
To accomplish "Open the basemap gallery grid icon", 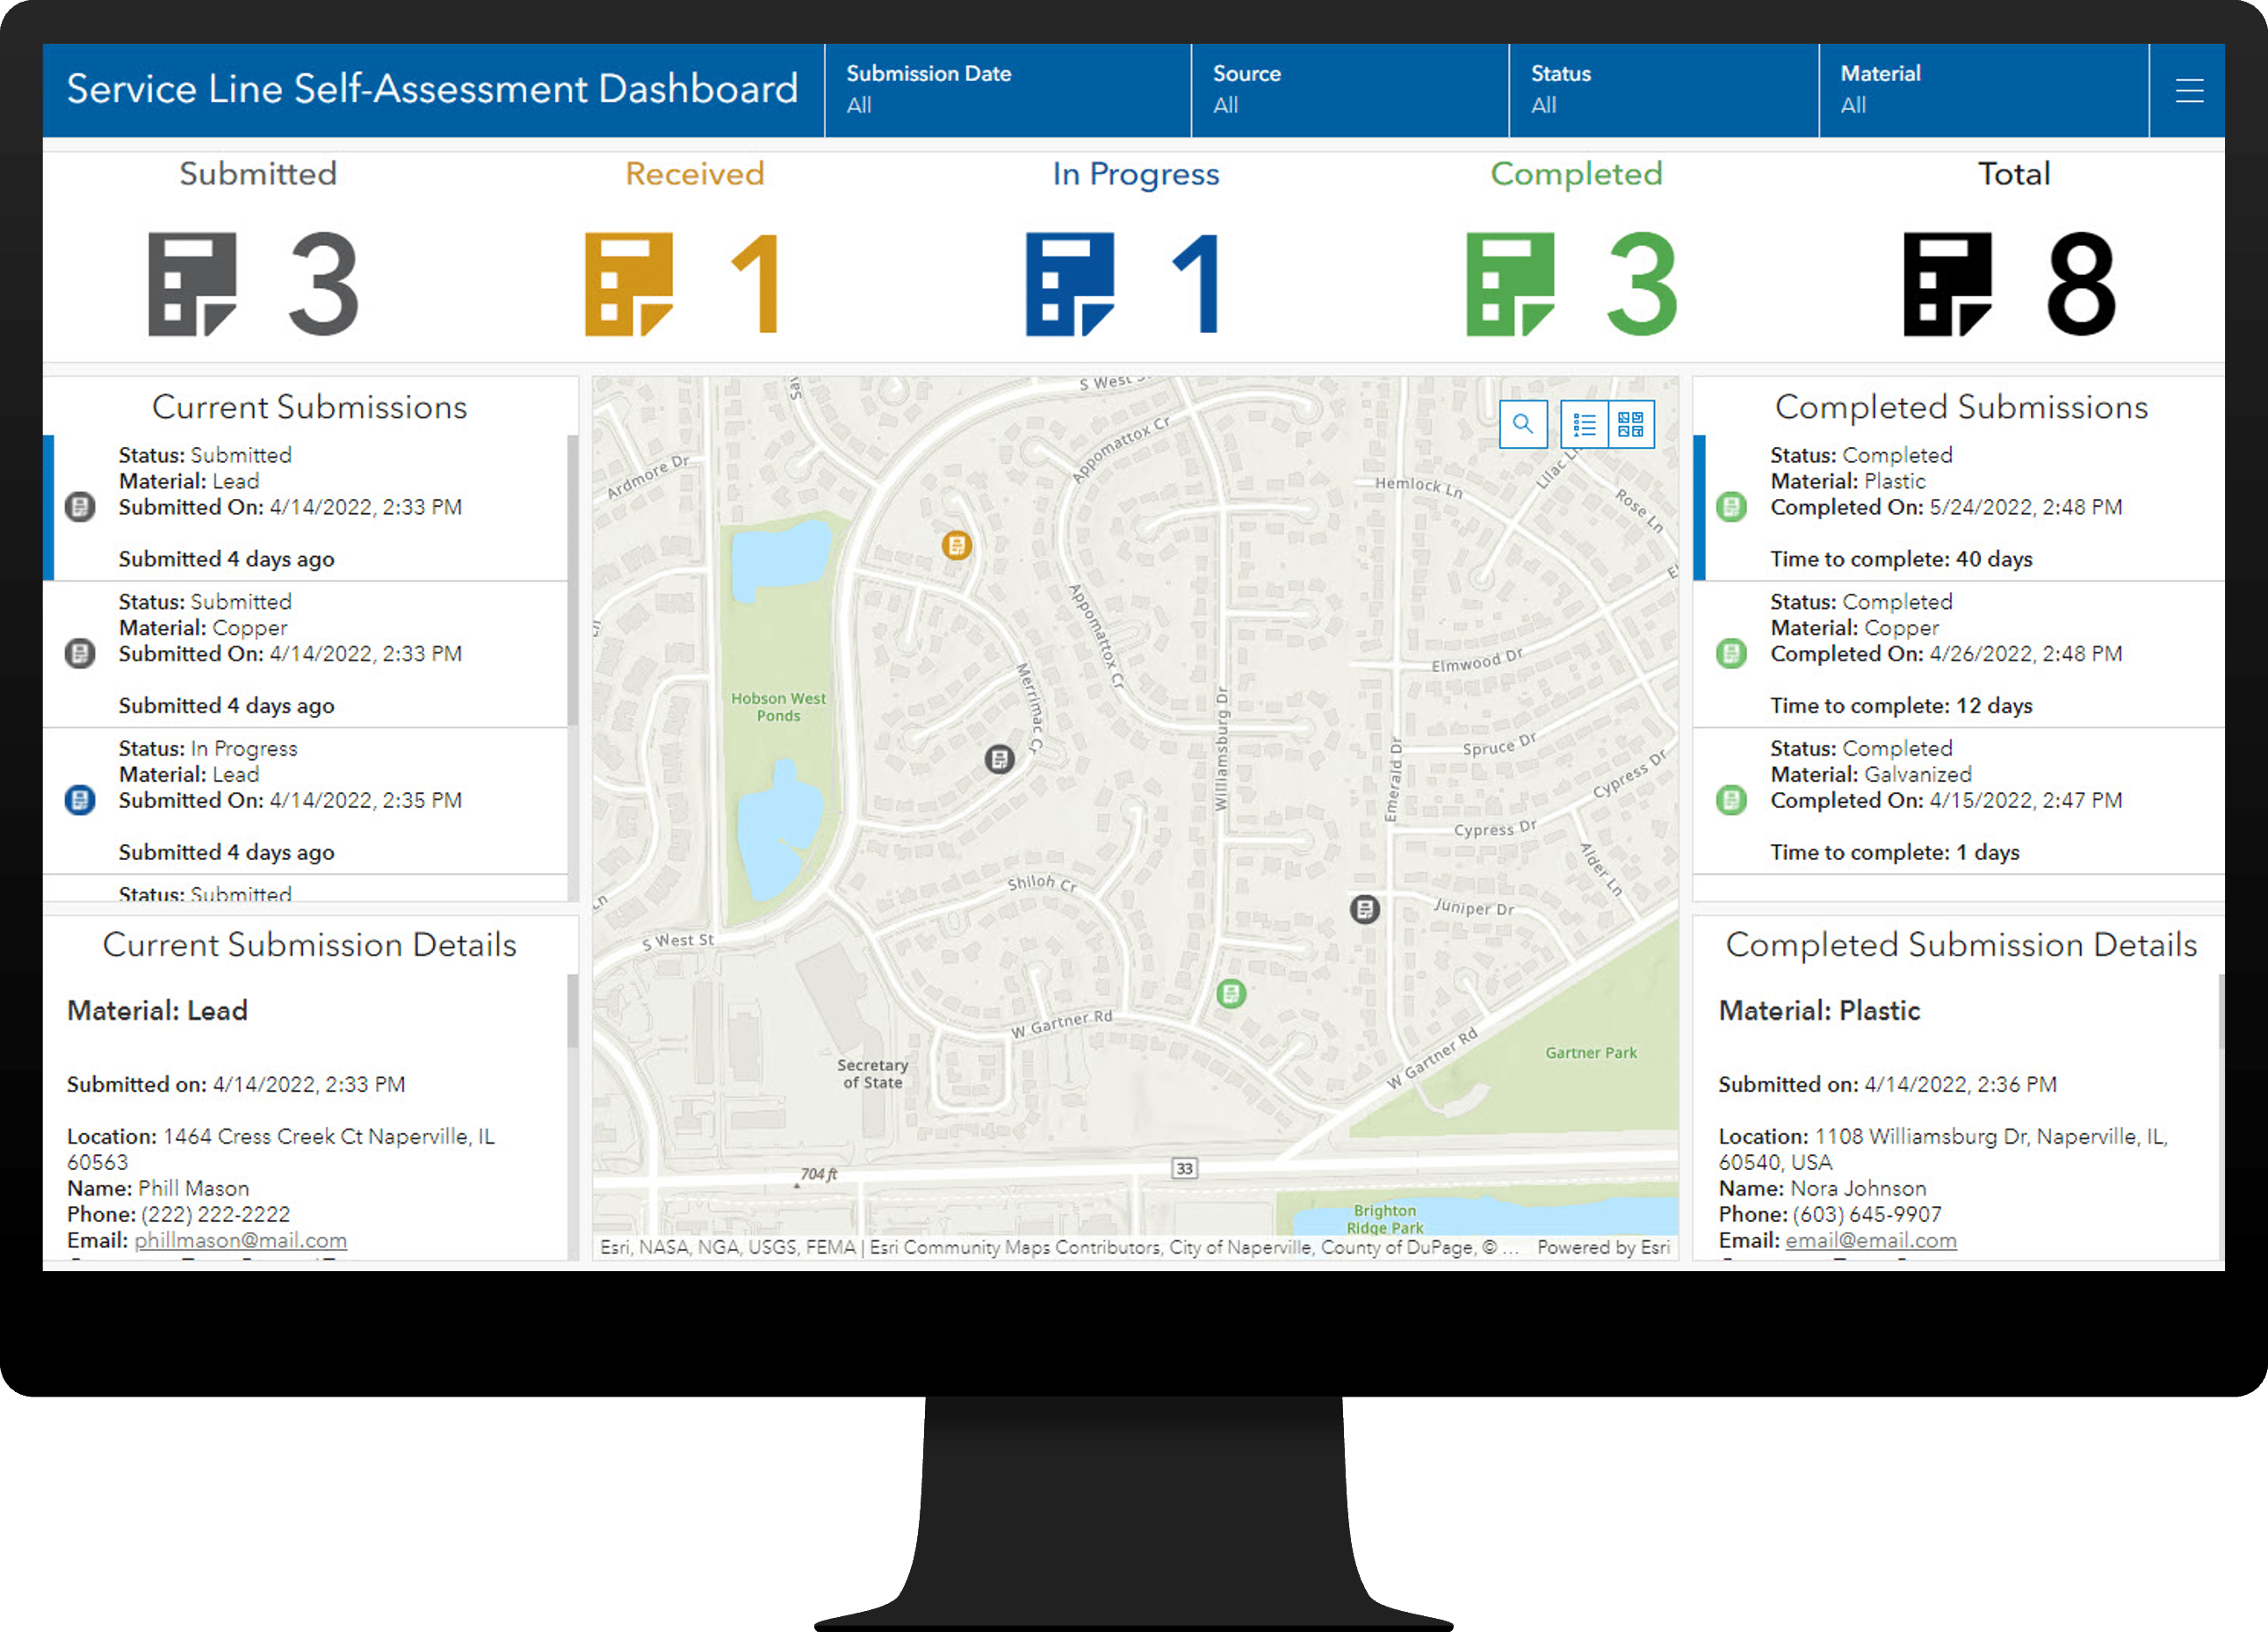I will pos(1630,424).
